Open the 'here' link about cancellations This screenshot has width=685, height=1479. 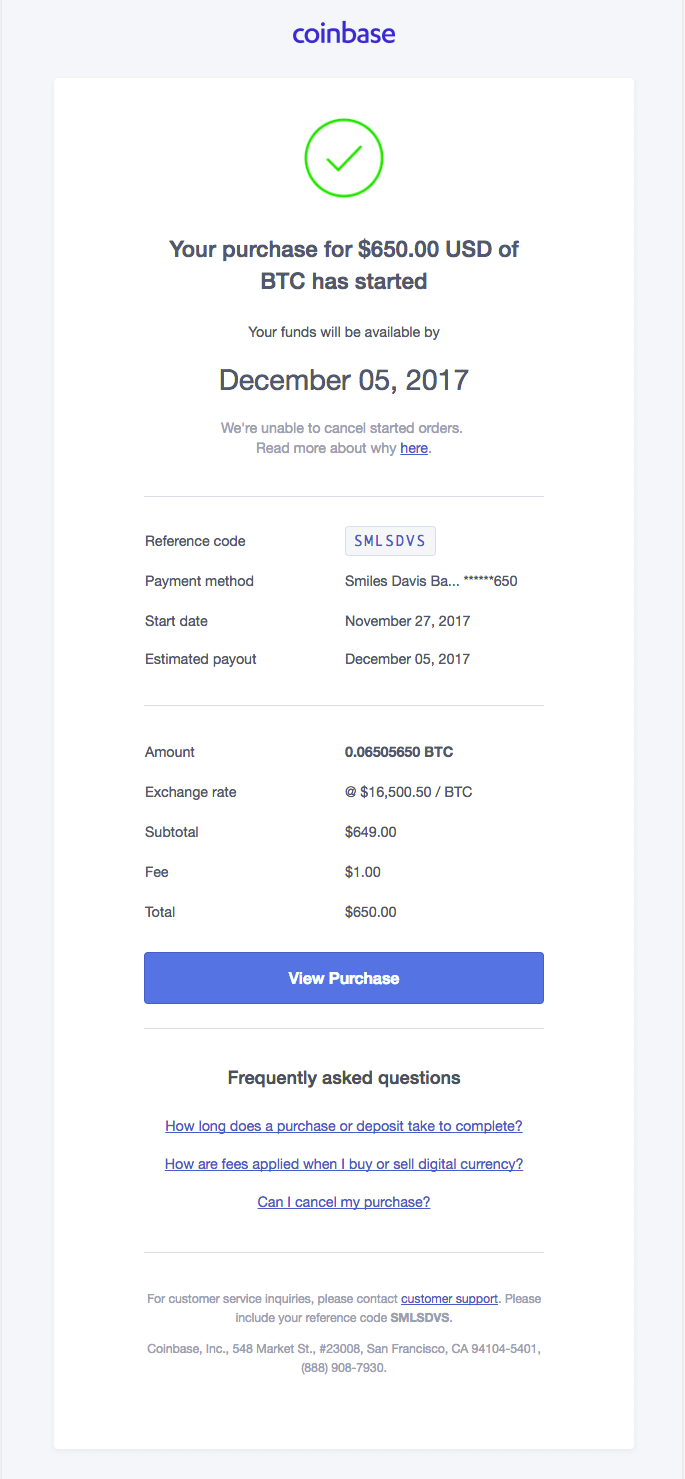coord(414,448)
